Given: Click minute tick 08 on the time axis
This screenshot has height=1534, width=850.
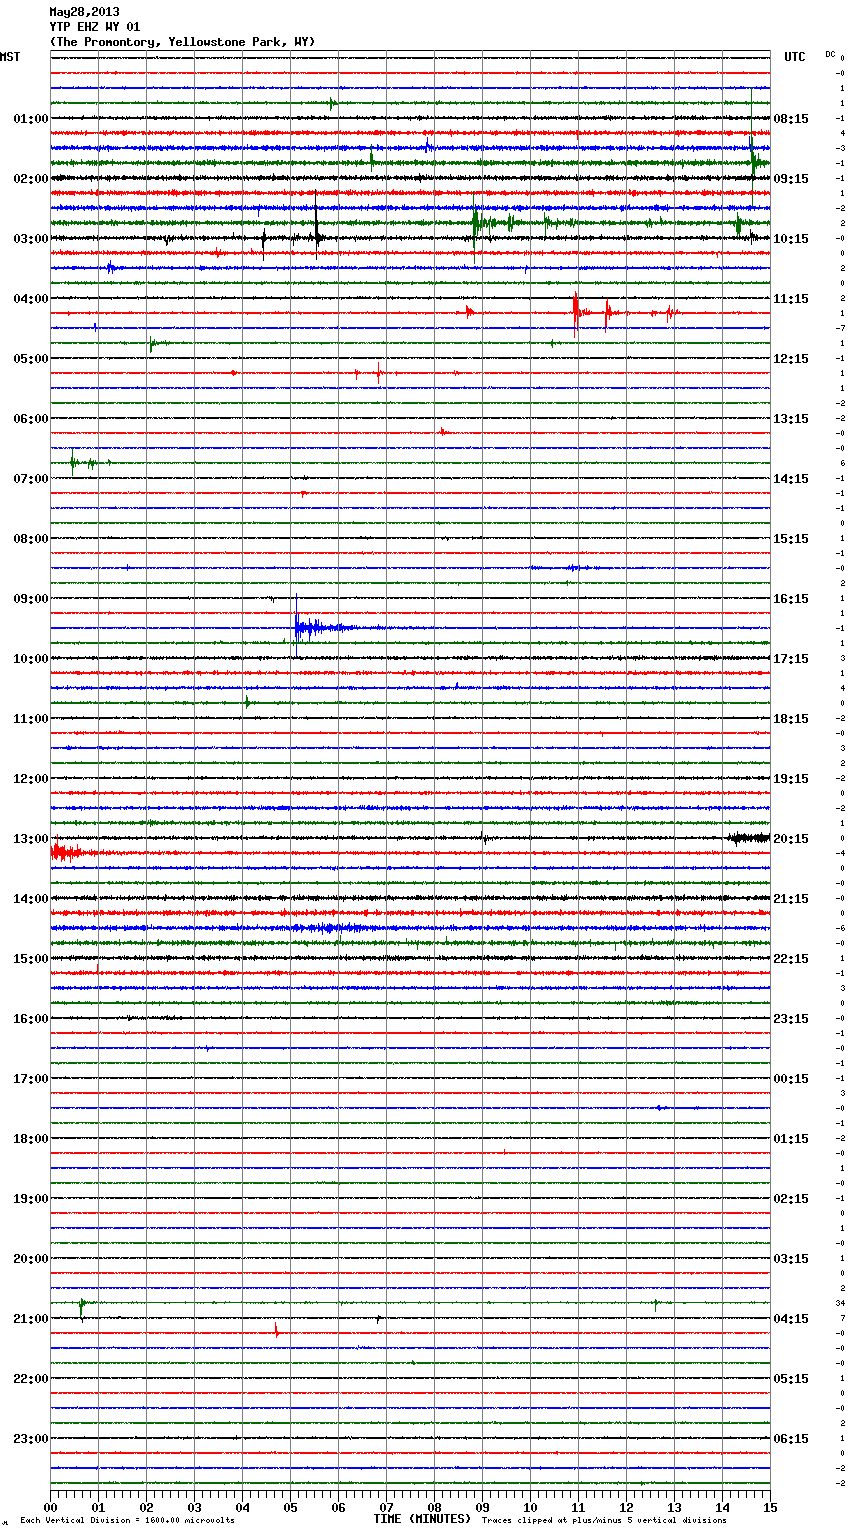Looking at the screenshot, I should click(x=434, y=1507).
